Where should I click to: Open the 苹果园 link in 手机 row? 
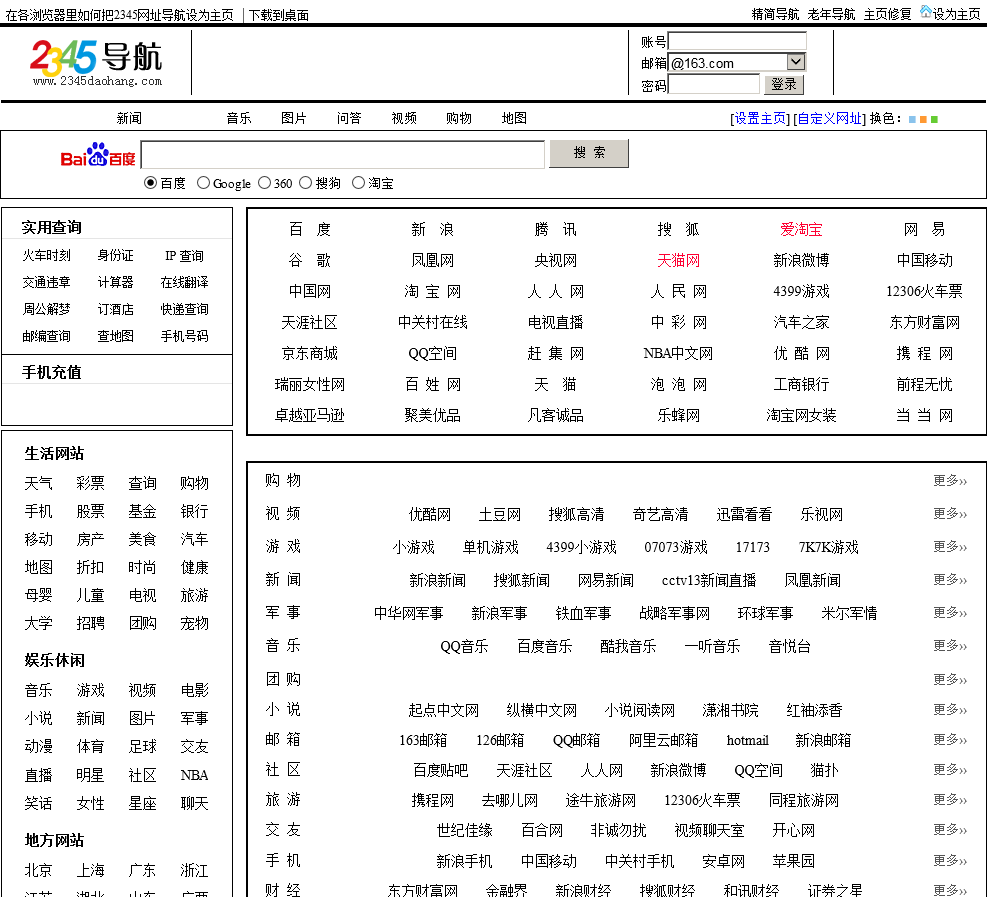[x=793, y=861]
